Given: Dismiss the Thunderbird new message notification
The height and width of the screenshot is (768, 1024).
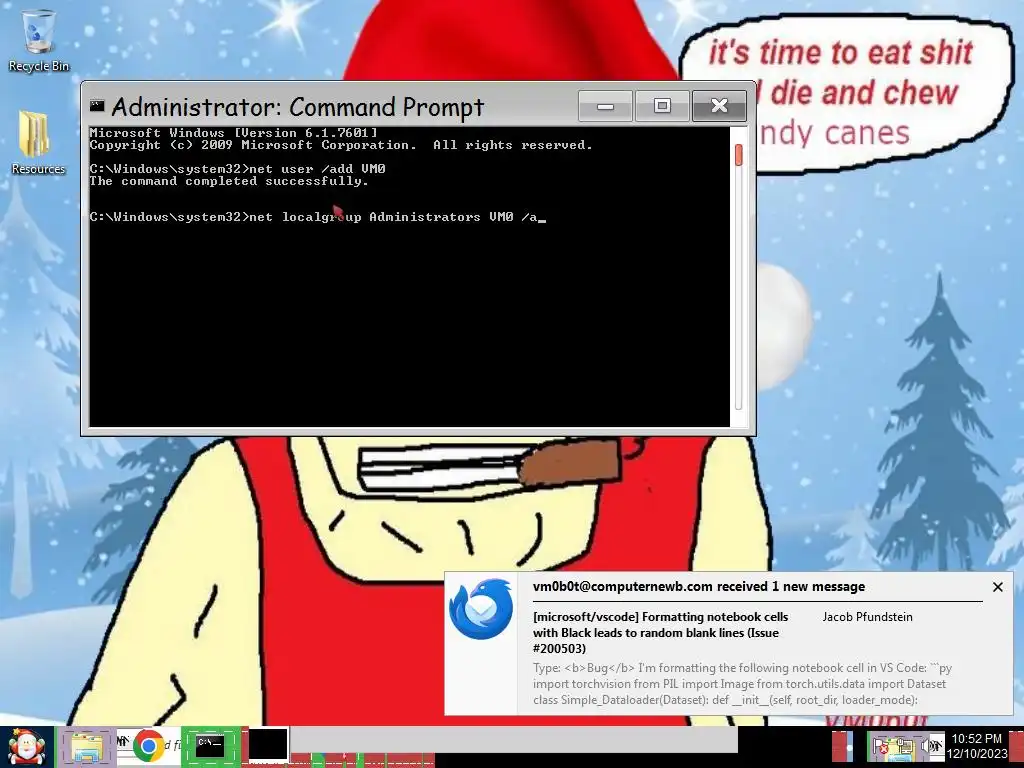Looking at the screenshot, I should point(997,587).
